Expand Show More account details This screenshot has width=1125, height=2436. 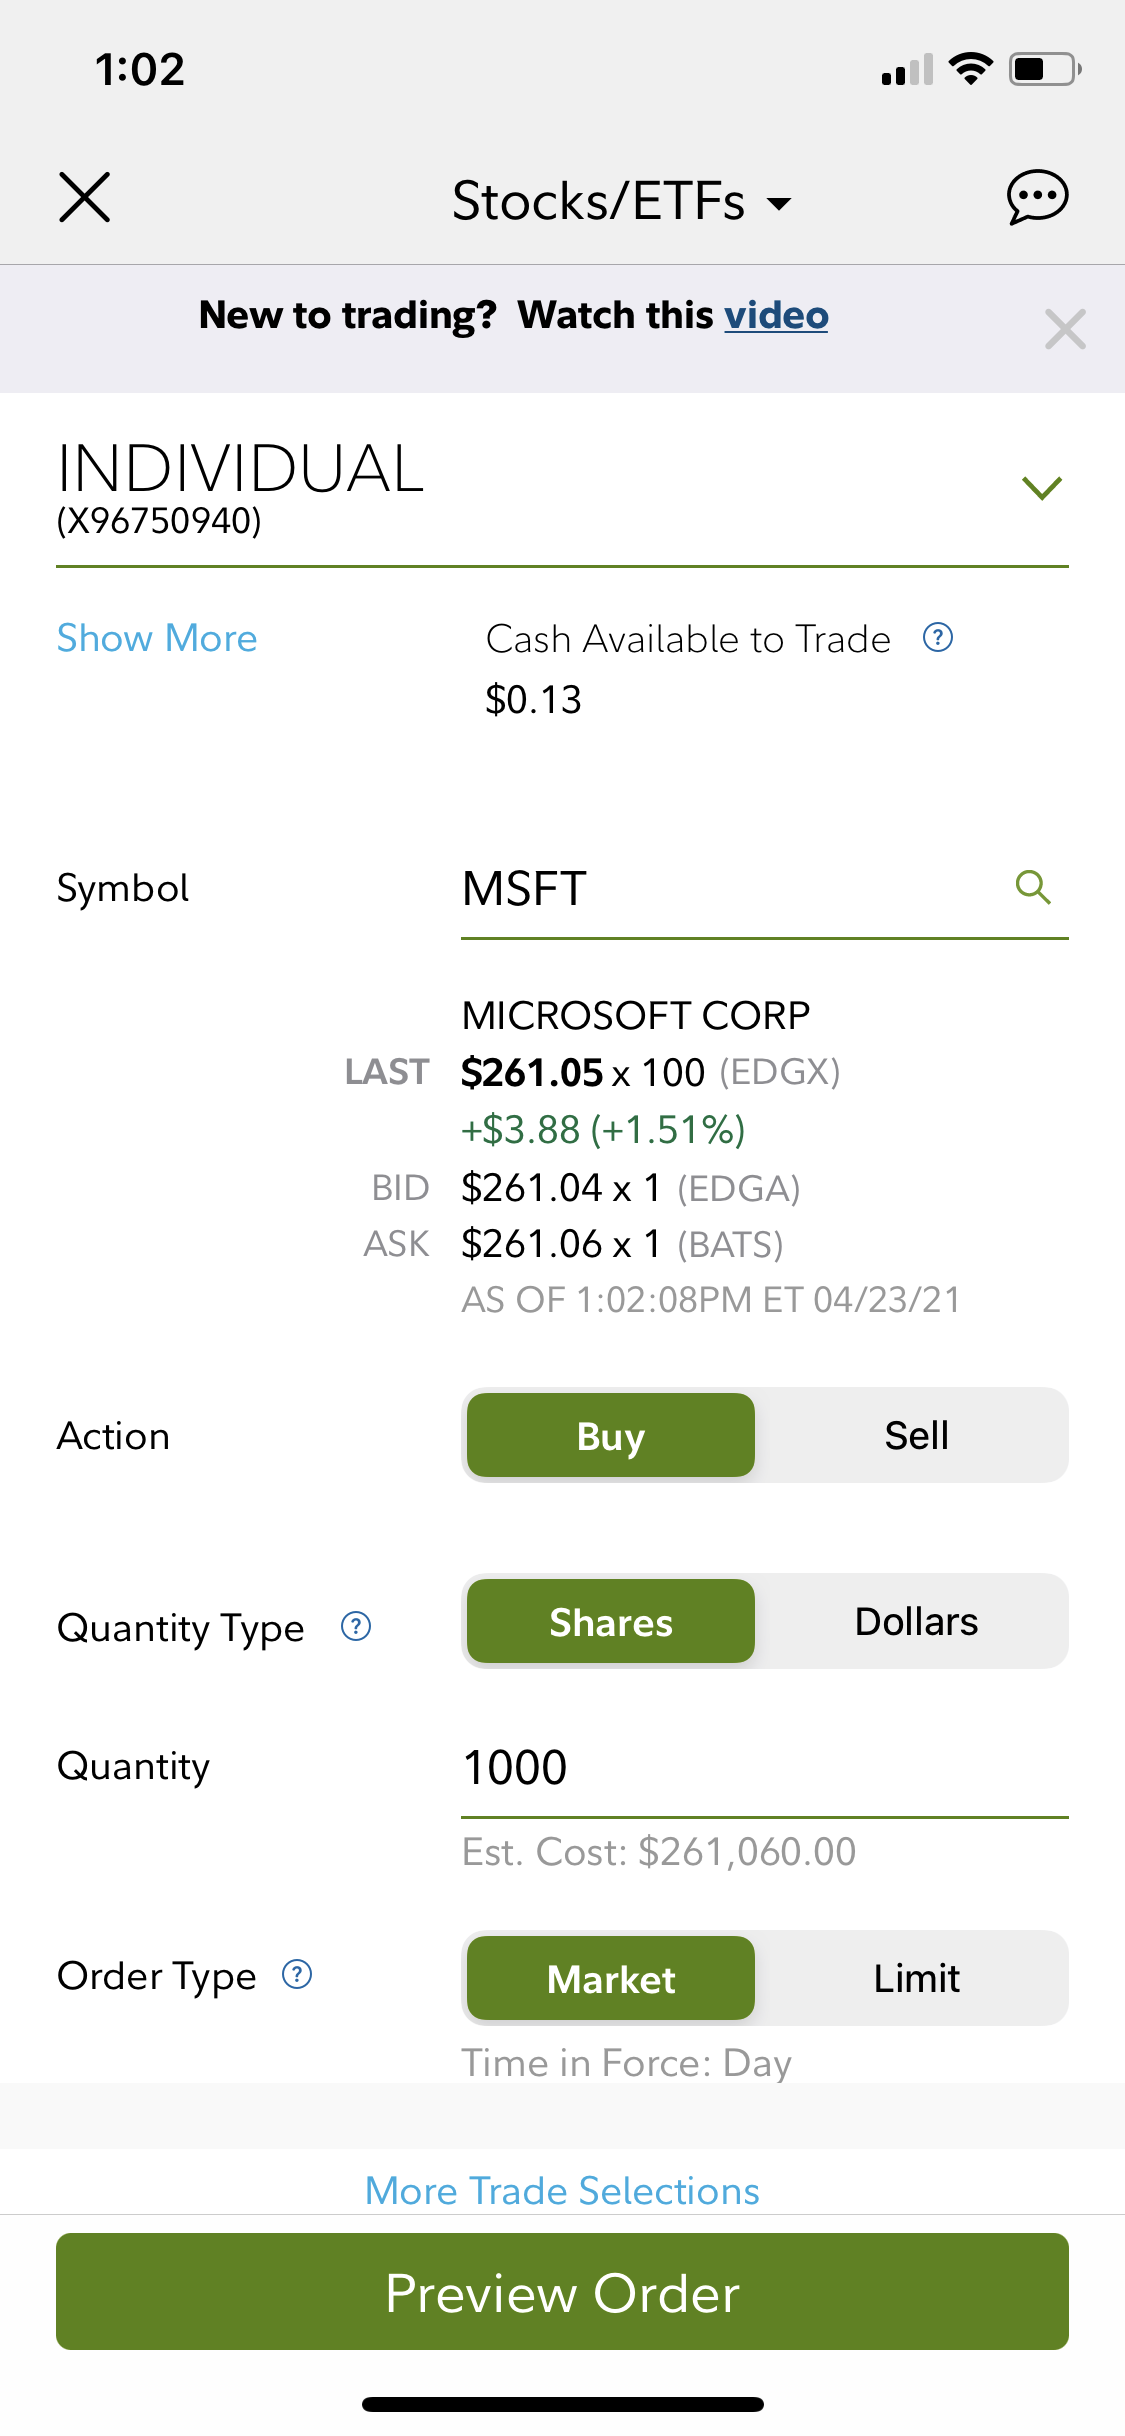(157, 638)
